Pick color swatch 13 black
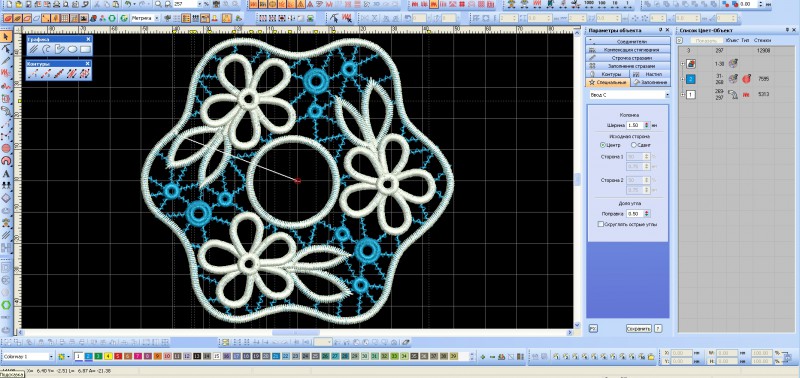The image size is (800, 378). [x=197, y=356]
